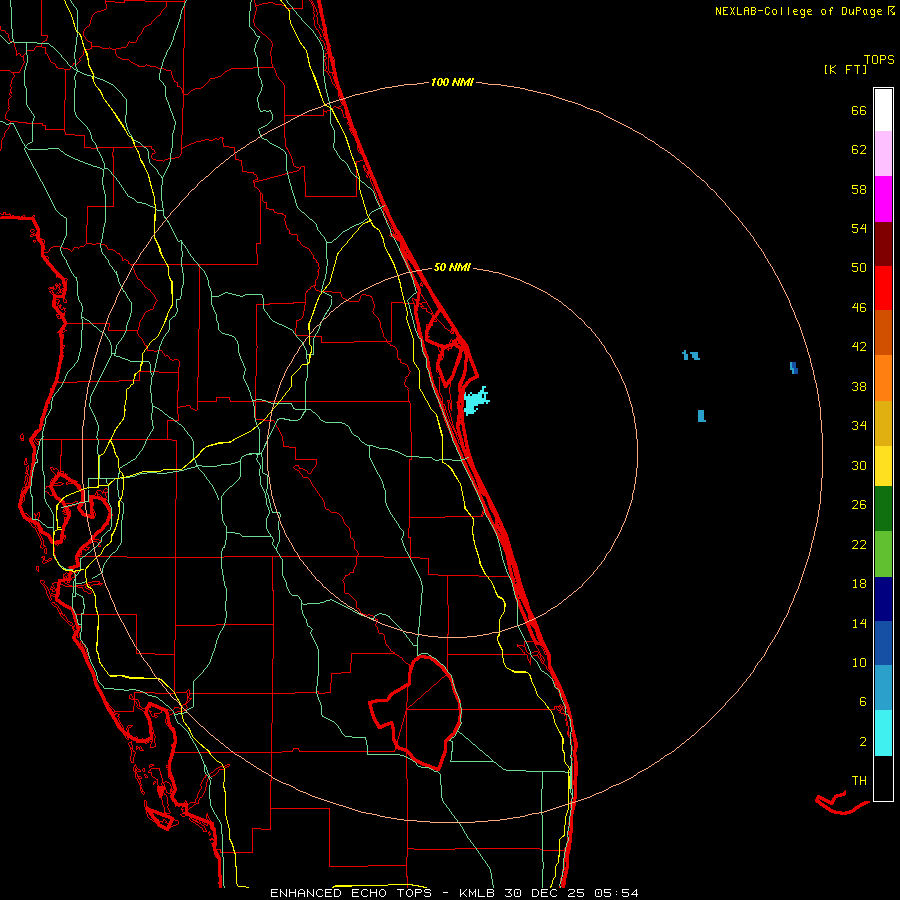Click the dark red swatch at 54 K FT
This screenshot has height=900, width=900.
[883, 243]
